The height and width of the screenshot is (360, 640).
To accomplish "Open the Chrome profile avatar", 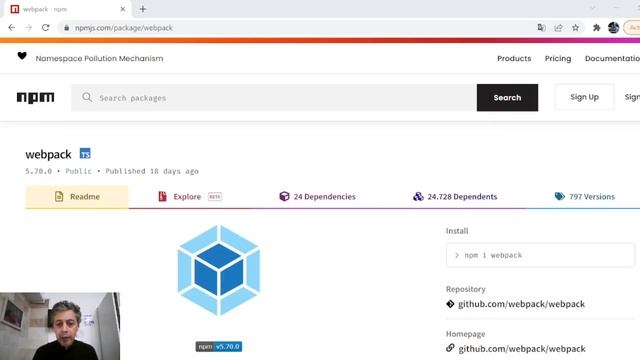I will (x=613, y=28).
